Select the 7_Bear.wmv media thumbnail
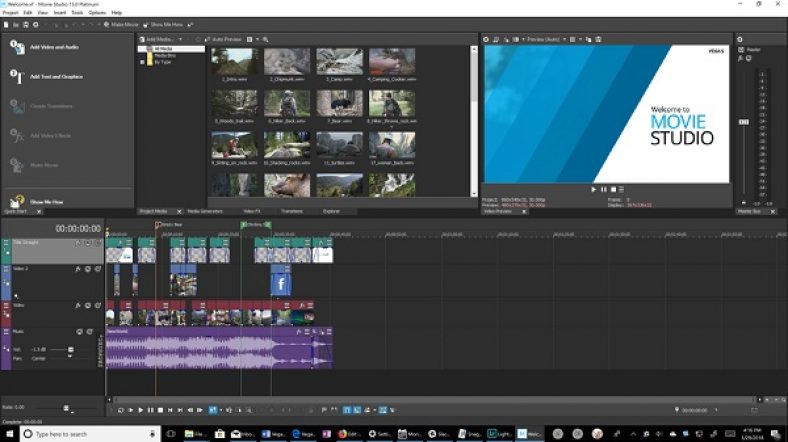 (x=339, y=104)
